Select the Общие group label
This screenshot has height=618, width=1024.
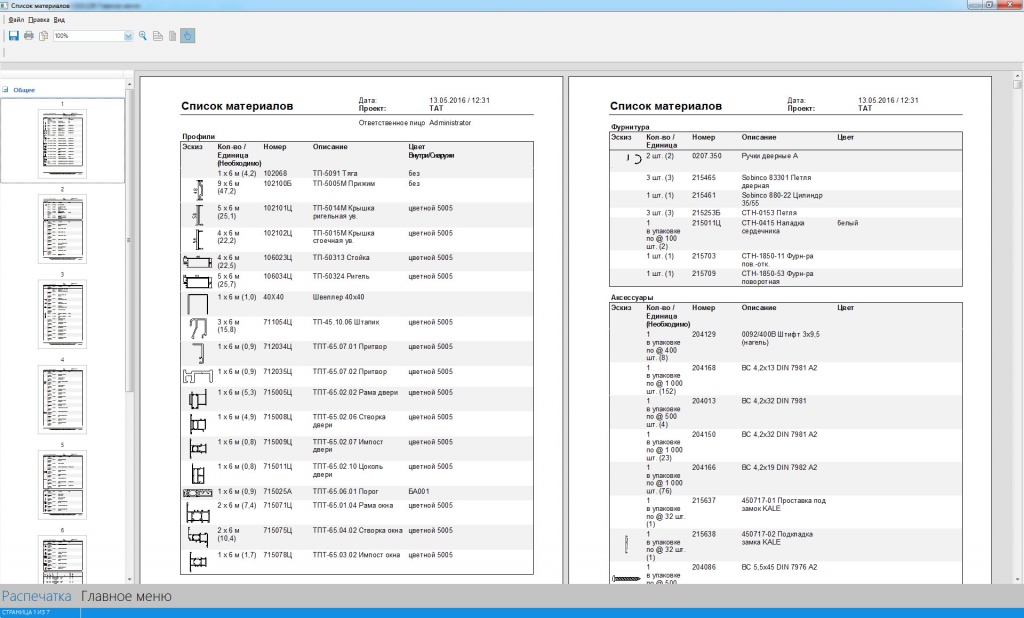click(x=24, y=90)
